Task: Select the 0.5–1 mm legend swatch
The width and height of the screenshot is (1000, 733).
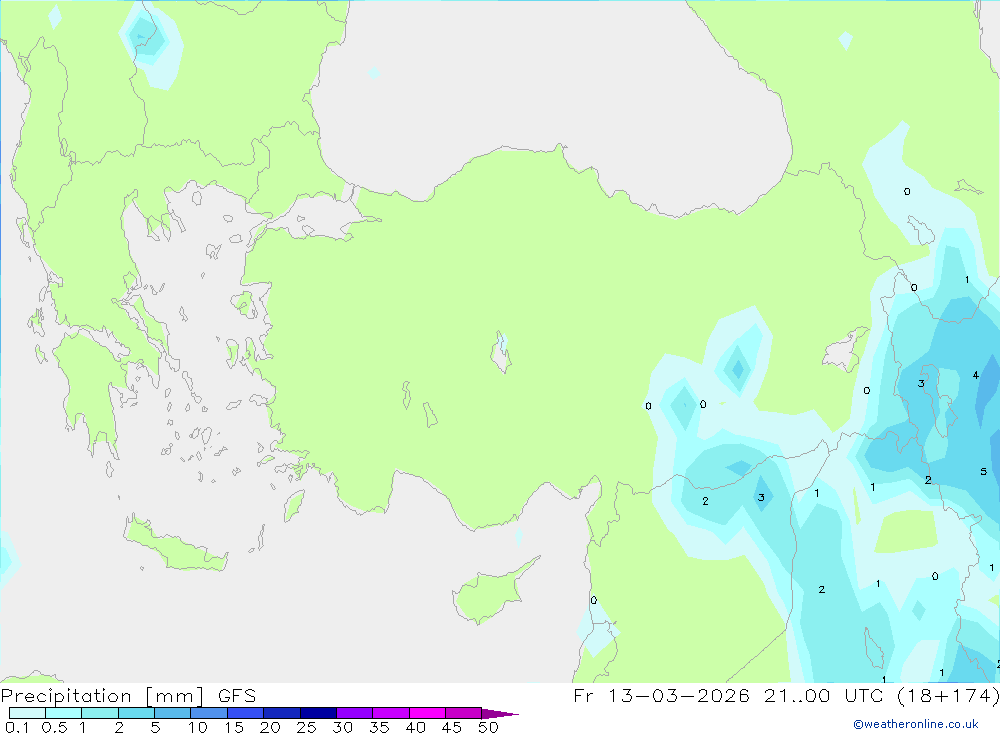Action: pos(64,713)
